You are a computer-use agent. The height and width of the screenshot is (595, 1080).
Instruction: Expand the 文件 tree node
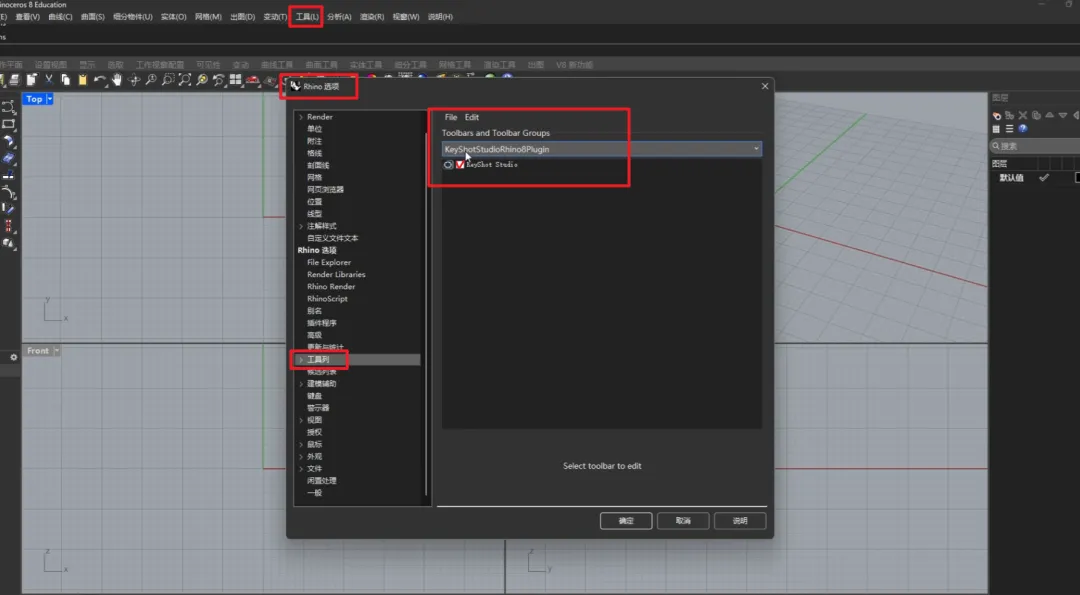tap(300, 468)
